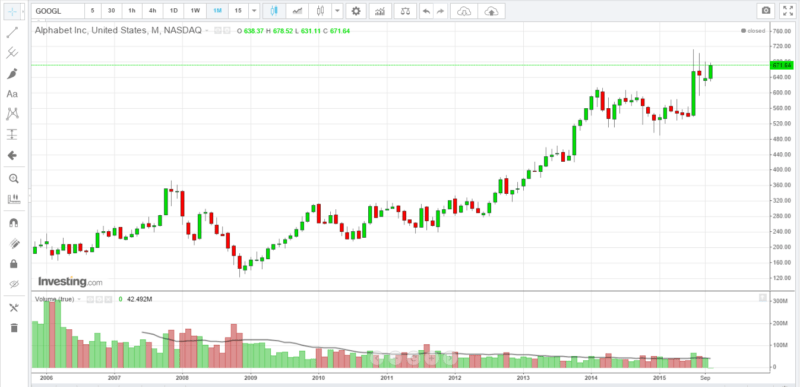Switch to line chart style
The image size is (800, 387).
point(297,11)
